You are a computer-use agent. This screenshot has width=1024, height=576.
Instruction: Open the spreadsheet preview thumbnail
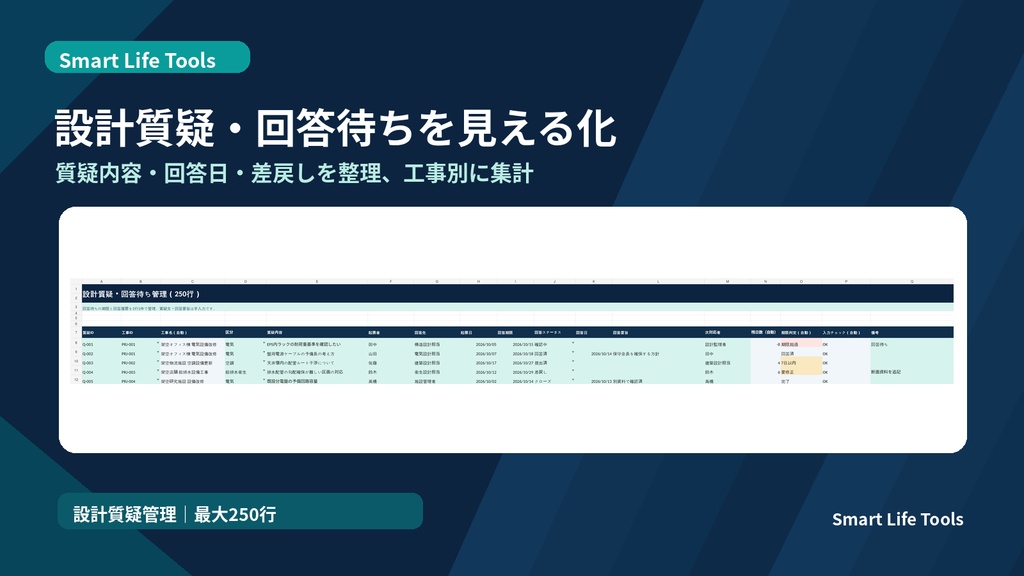tap(512, 330)
